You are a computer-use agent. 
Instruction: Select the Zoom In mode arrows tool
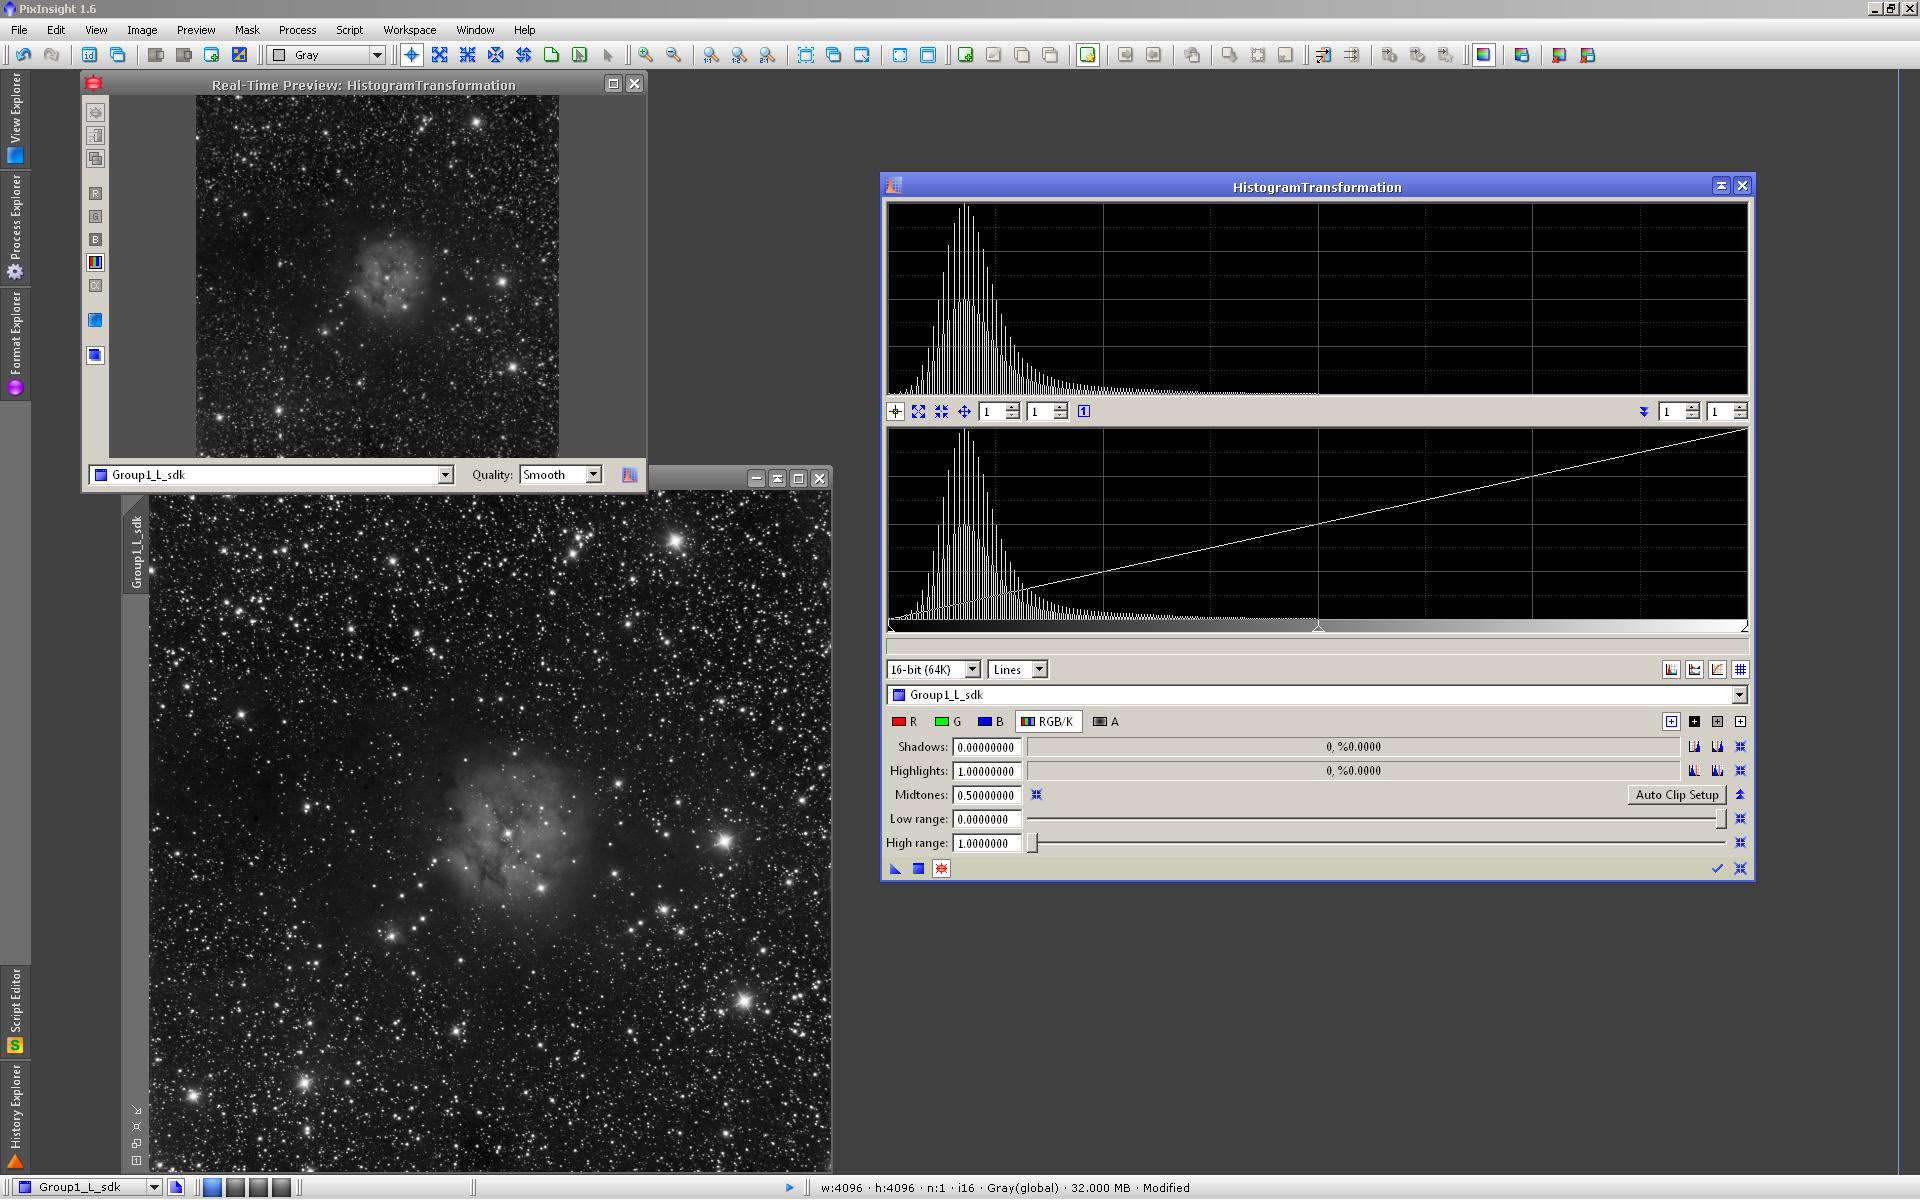(439, 55)
